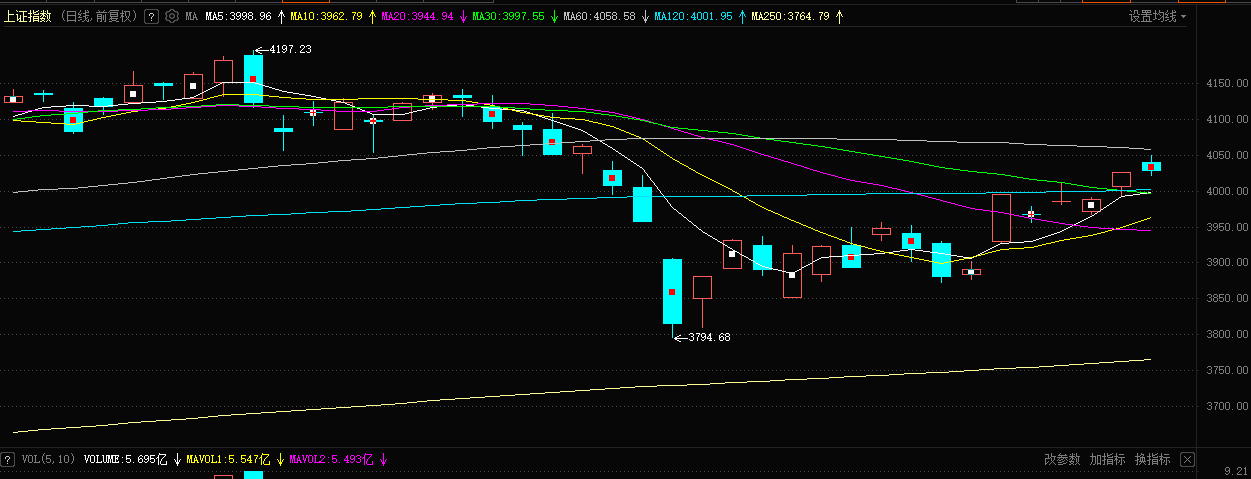Click the 换指标 button
The width and height of the screenshot is (1251, 479).
[1152, 459]
